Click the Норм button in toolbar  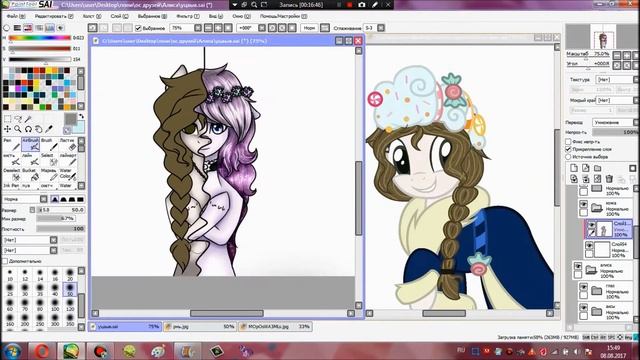pyautogui.click(x=309, y=28)
